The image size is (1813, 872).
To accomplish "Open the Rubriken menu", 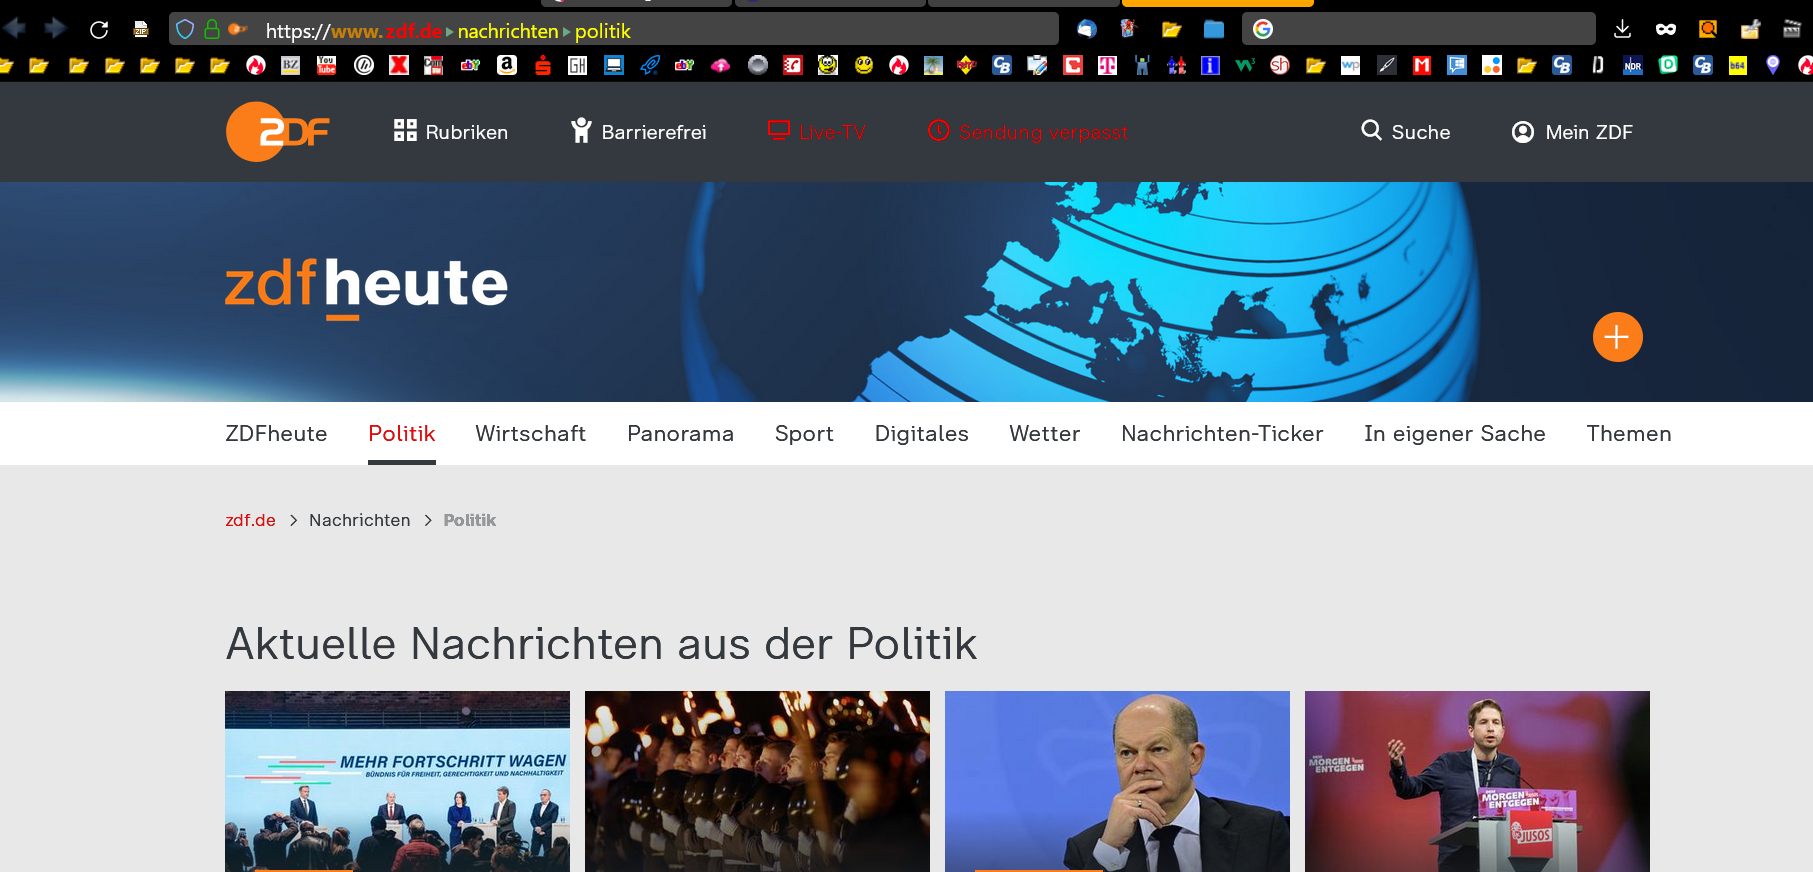I will coord(451,132).
